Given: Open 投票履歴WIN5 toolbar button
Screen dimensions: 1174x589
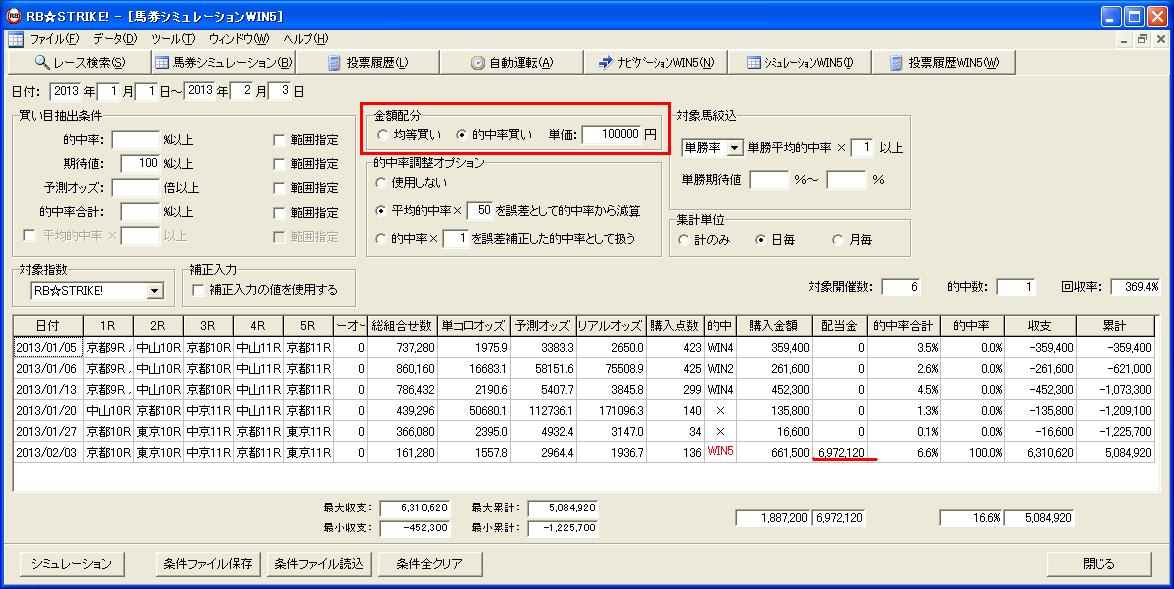Looking at the screenshot, I should click(x=943, y=63).
